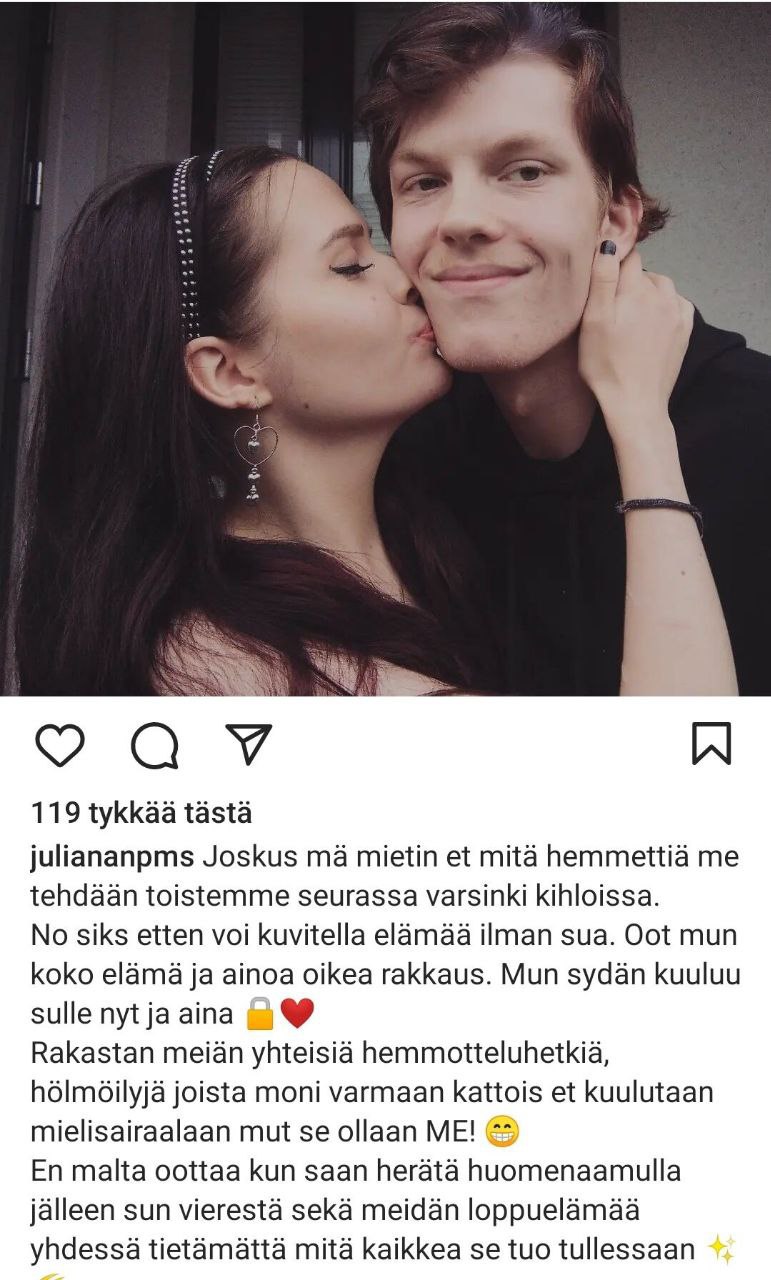Click the grinning emoji after 'ME!'
Screen dimensions: 771x1280
[502, 1133]
